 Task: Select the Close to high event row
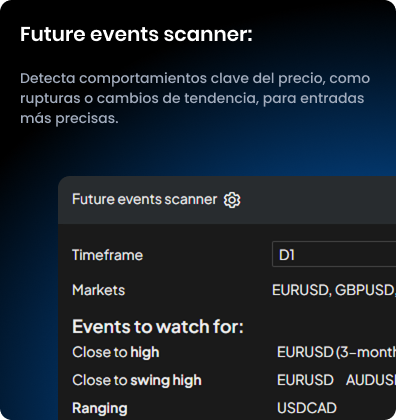coord(227,352)
